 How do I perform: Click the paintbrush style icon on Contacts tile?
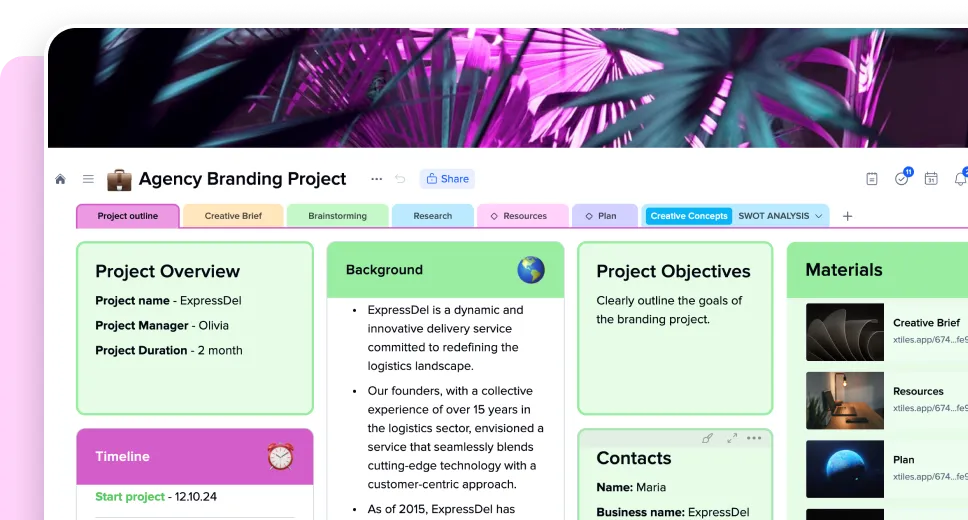click(x=707, y=438)
